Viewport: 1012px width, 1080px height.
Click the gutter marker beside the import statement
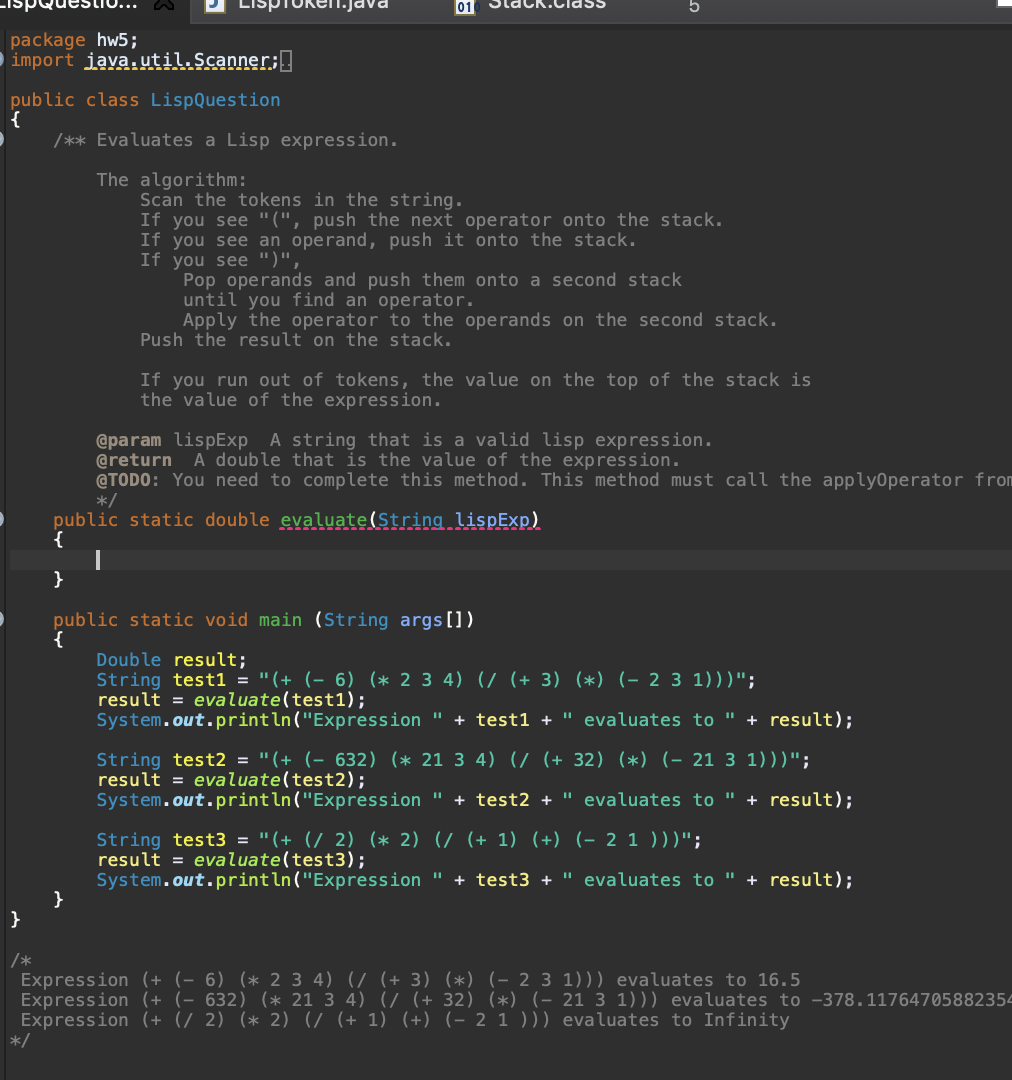point(2,59)
